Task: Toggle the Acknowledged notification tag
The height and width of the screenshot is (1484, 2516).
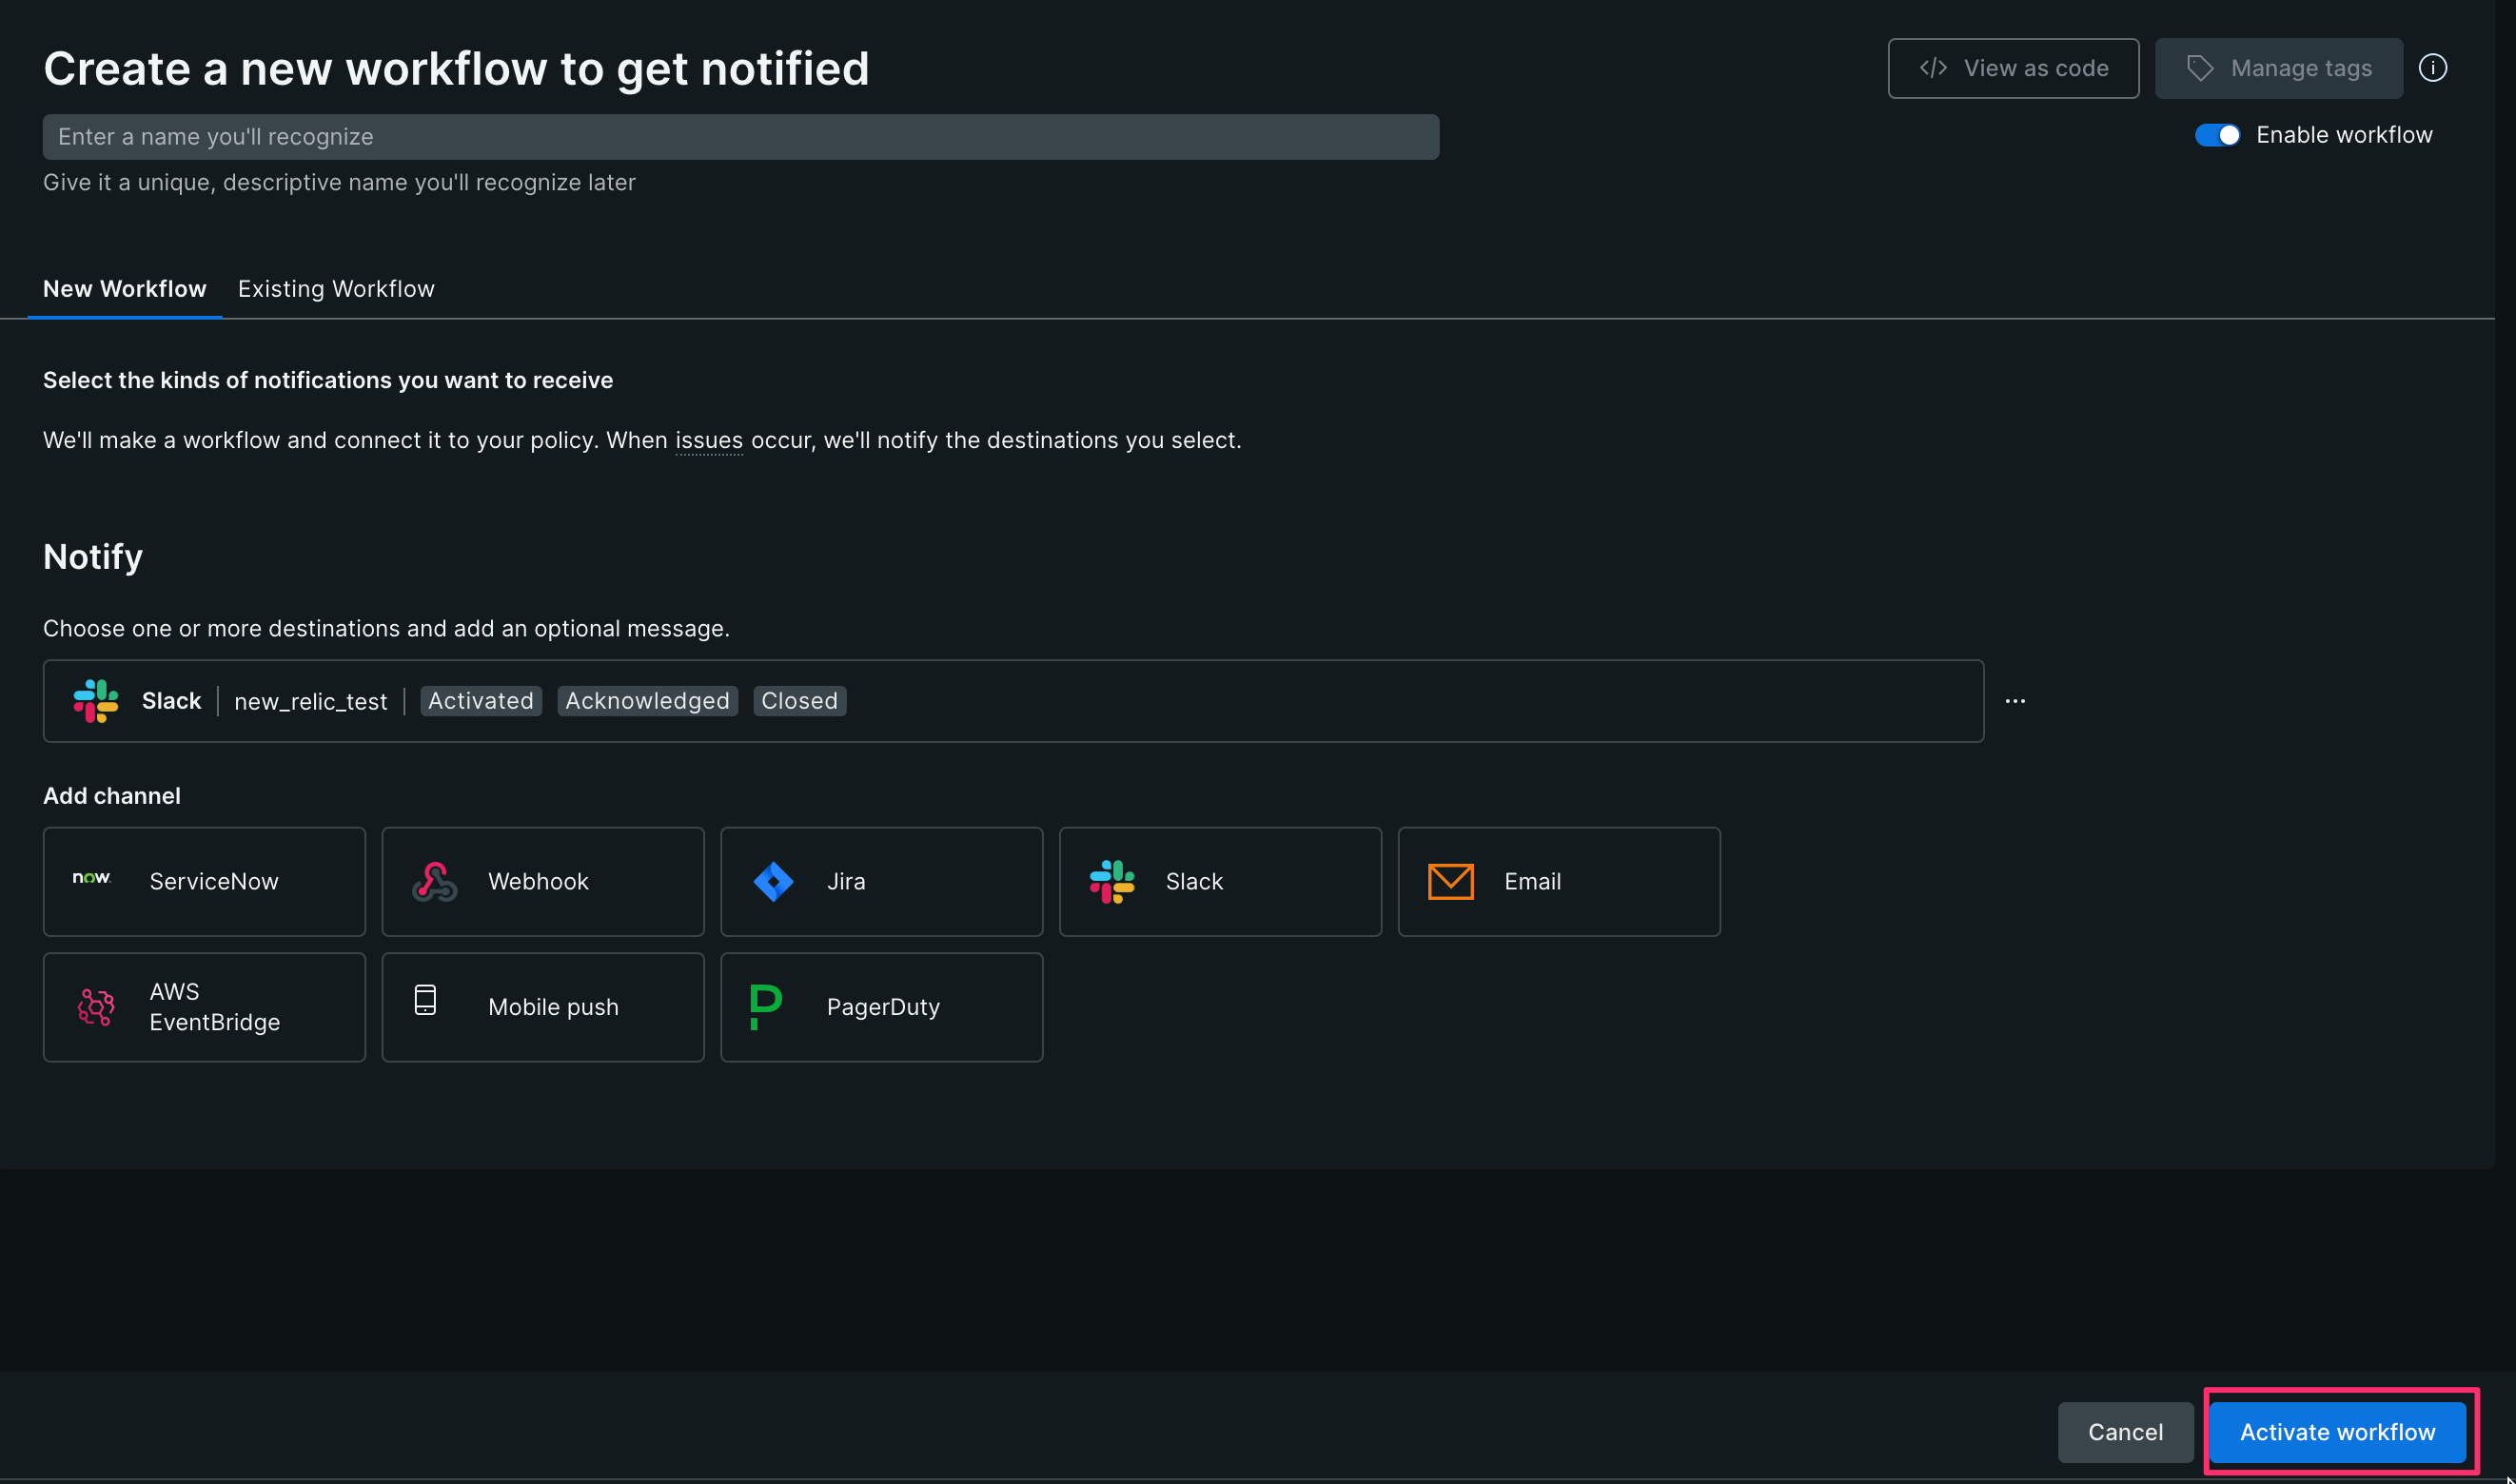Action: (x=646, y=700)
